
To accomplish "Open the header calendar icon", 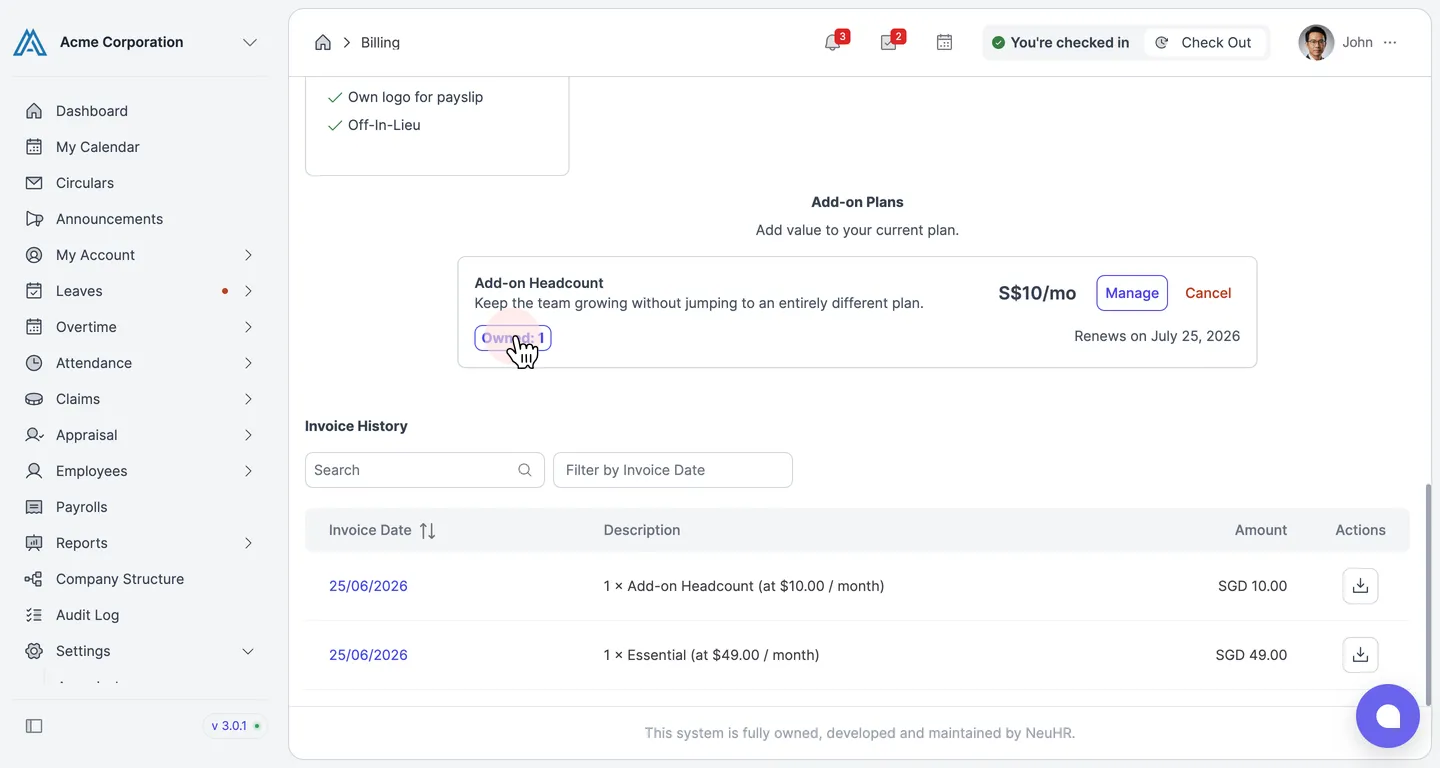I will coord(944,42).
